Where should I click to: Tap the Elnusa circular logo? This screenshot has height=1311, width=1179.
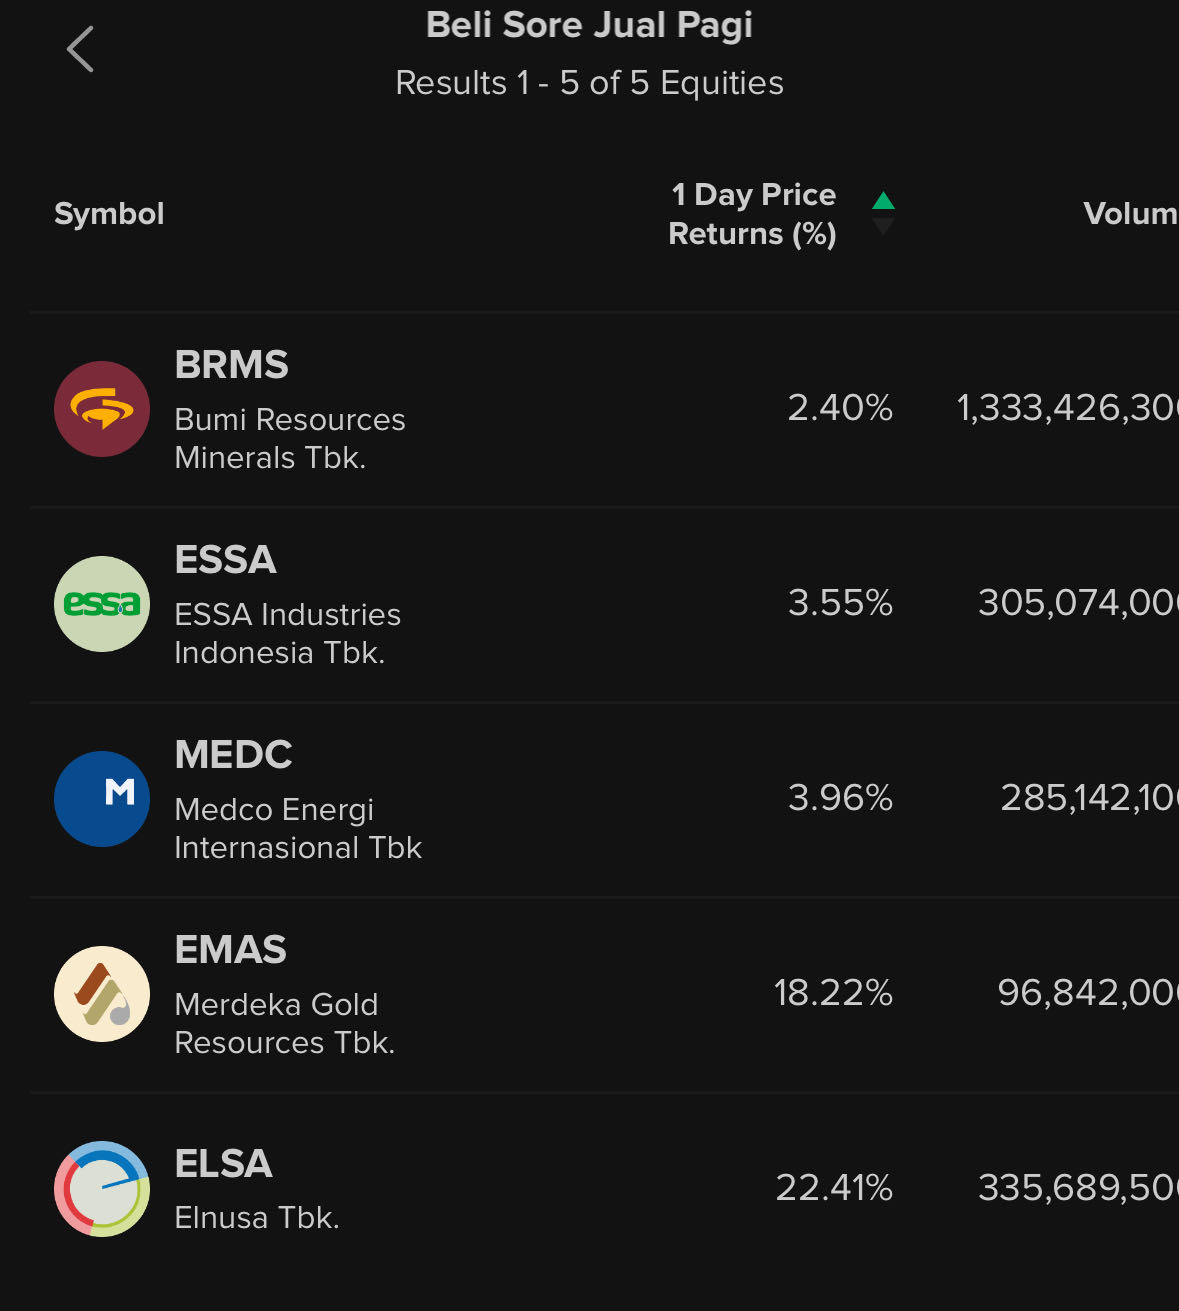(x=102, y=1189)
